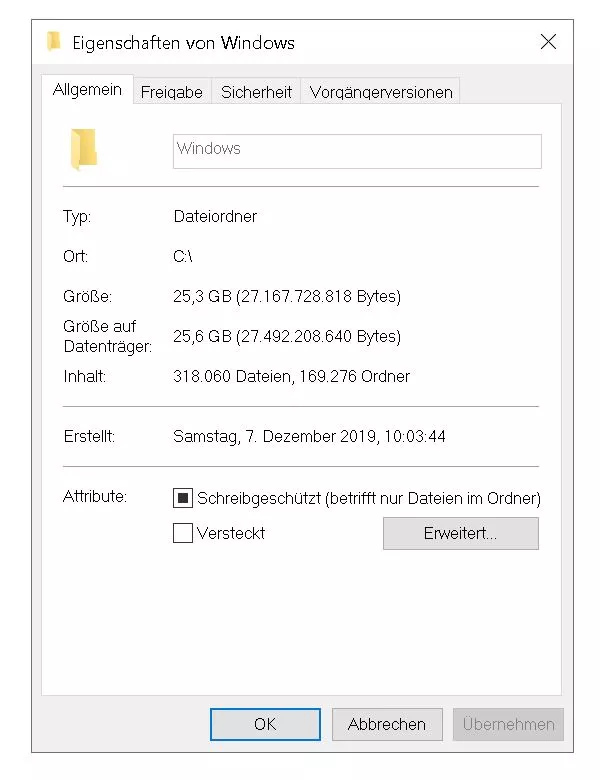Viewport: 600px width, 780px height.
Task: Click the location value C:\
Action: pyautogui.click(x=183, y=256)
